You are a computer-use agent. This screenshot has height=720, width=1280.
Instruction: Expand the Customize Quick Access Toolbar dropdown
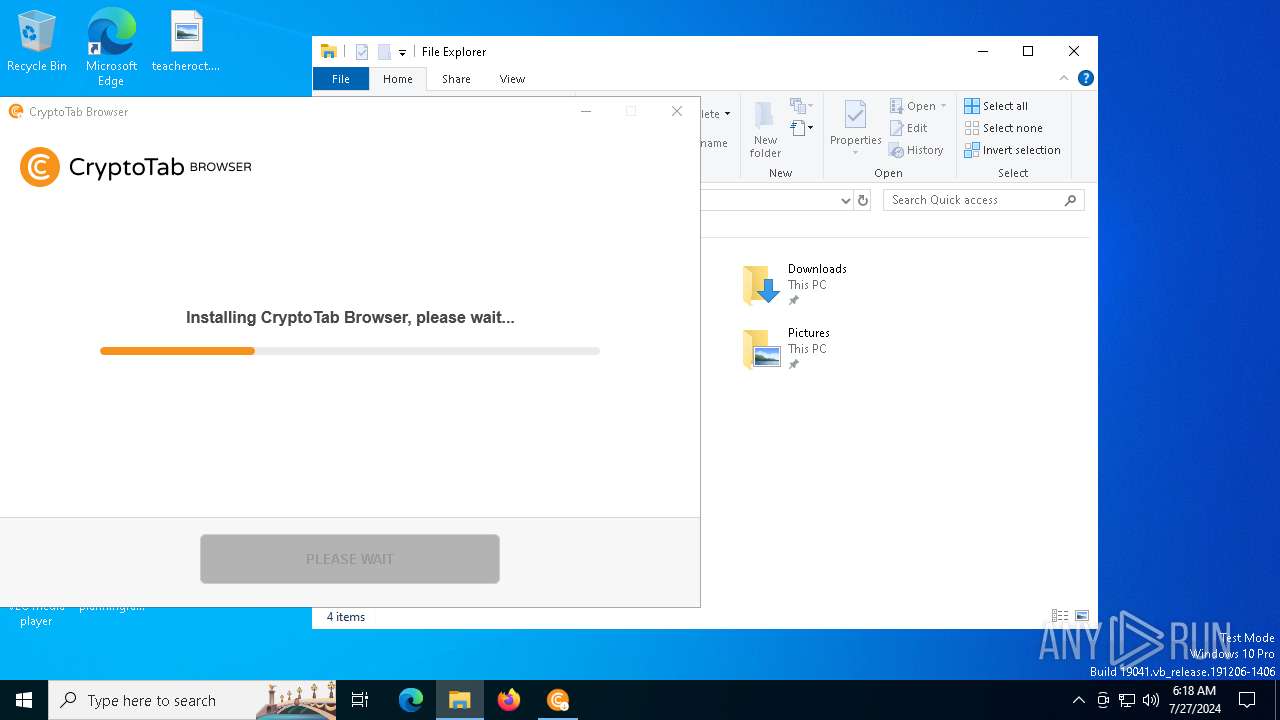(x=402, y=53)
